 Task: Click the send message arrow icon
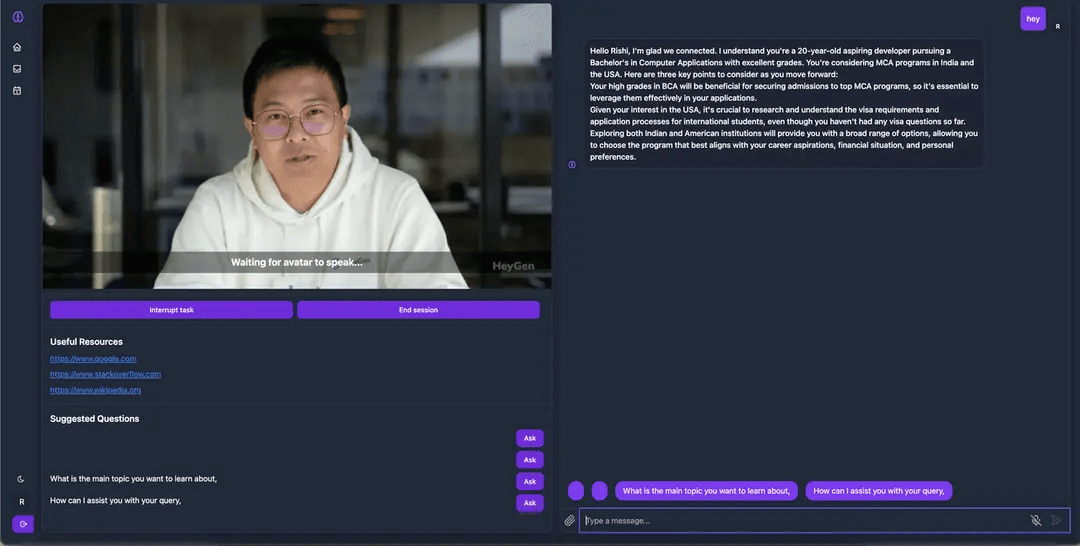pos(1056,520)
